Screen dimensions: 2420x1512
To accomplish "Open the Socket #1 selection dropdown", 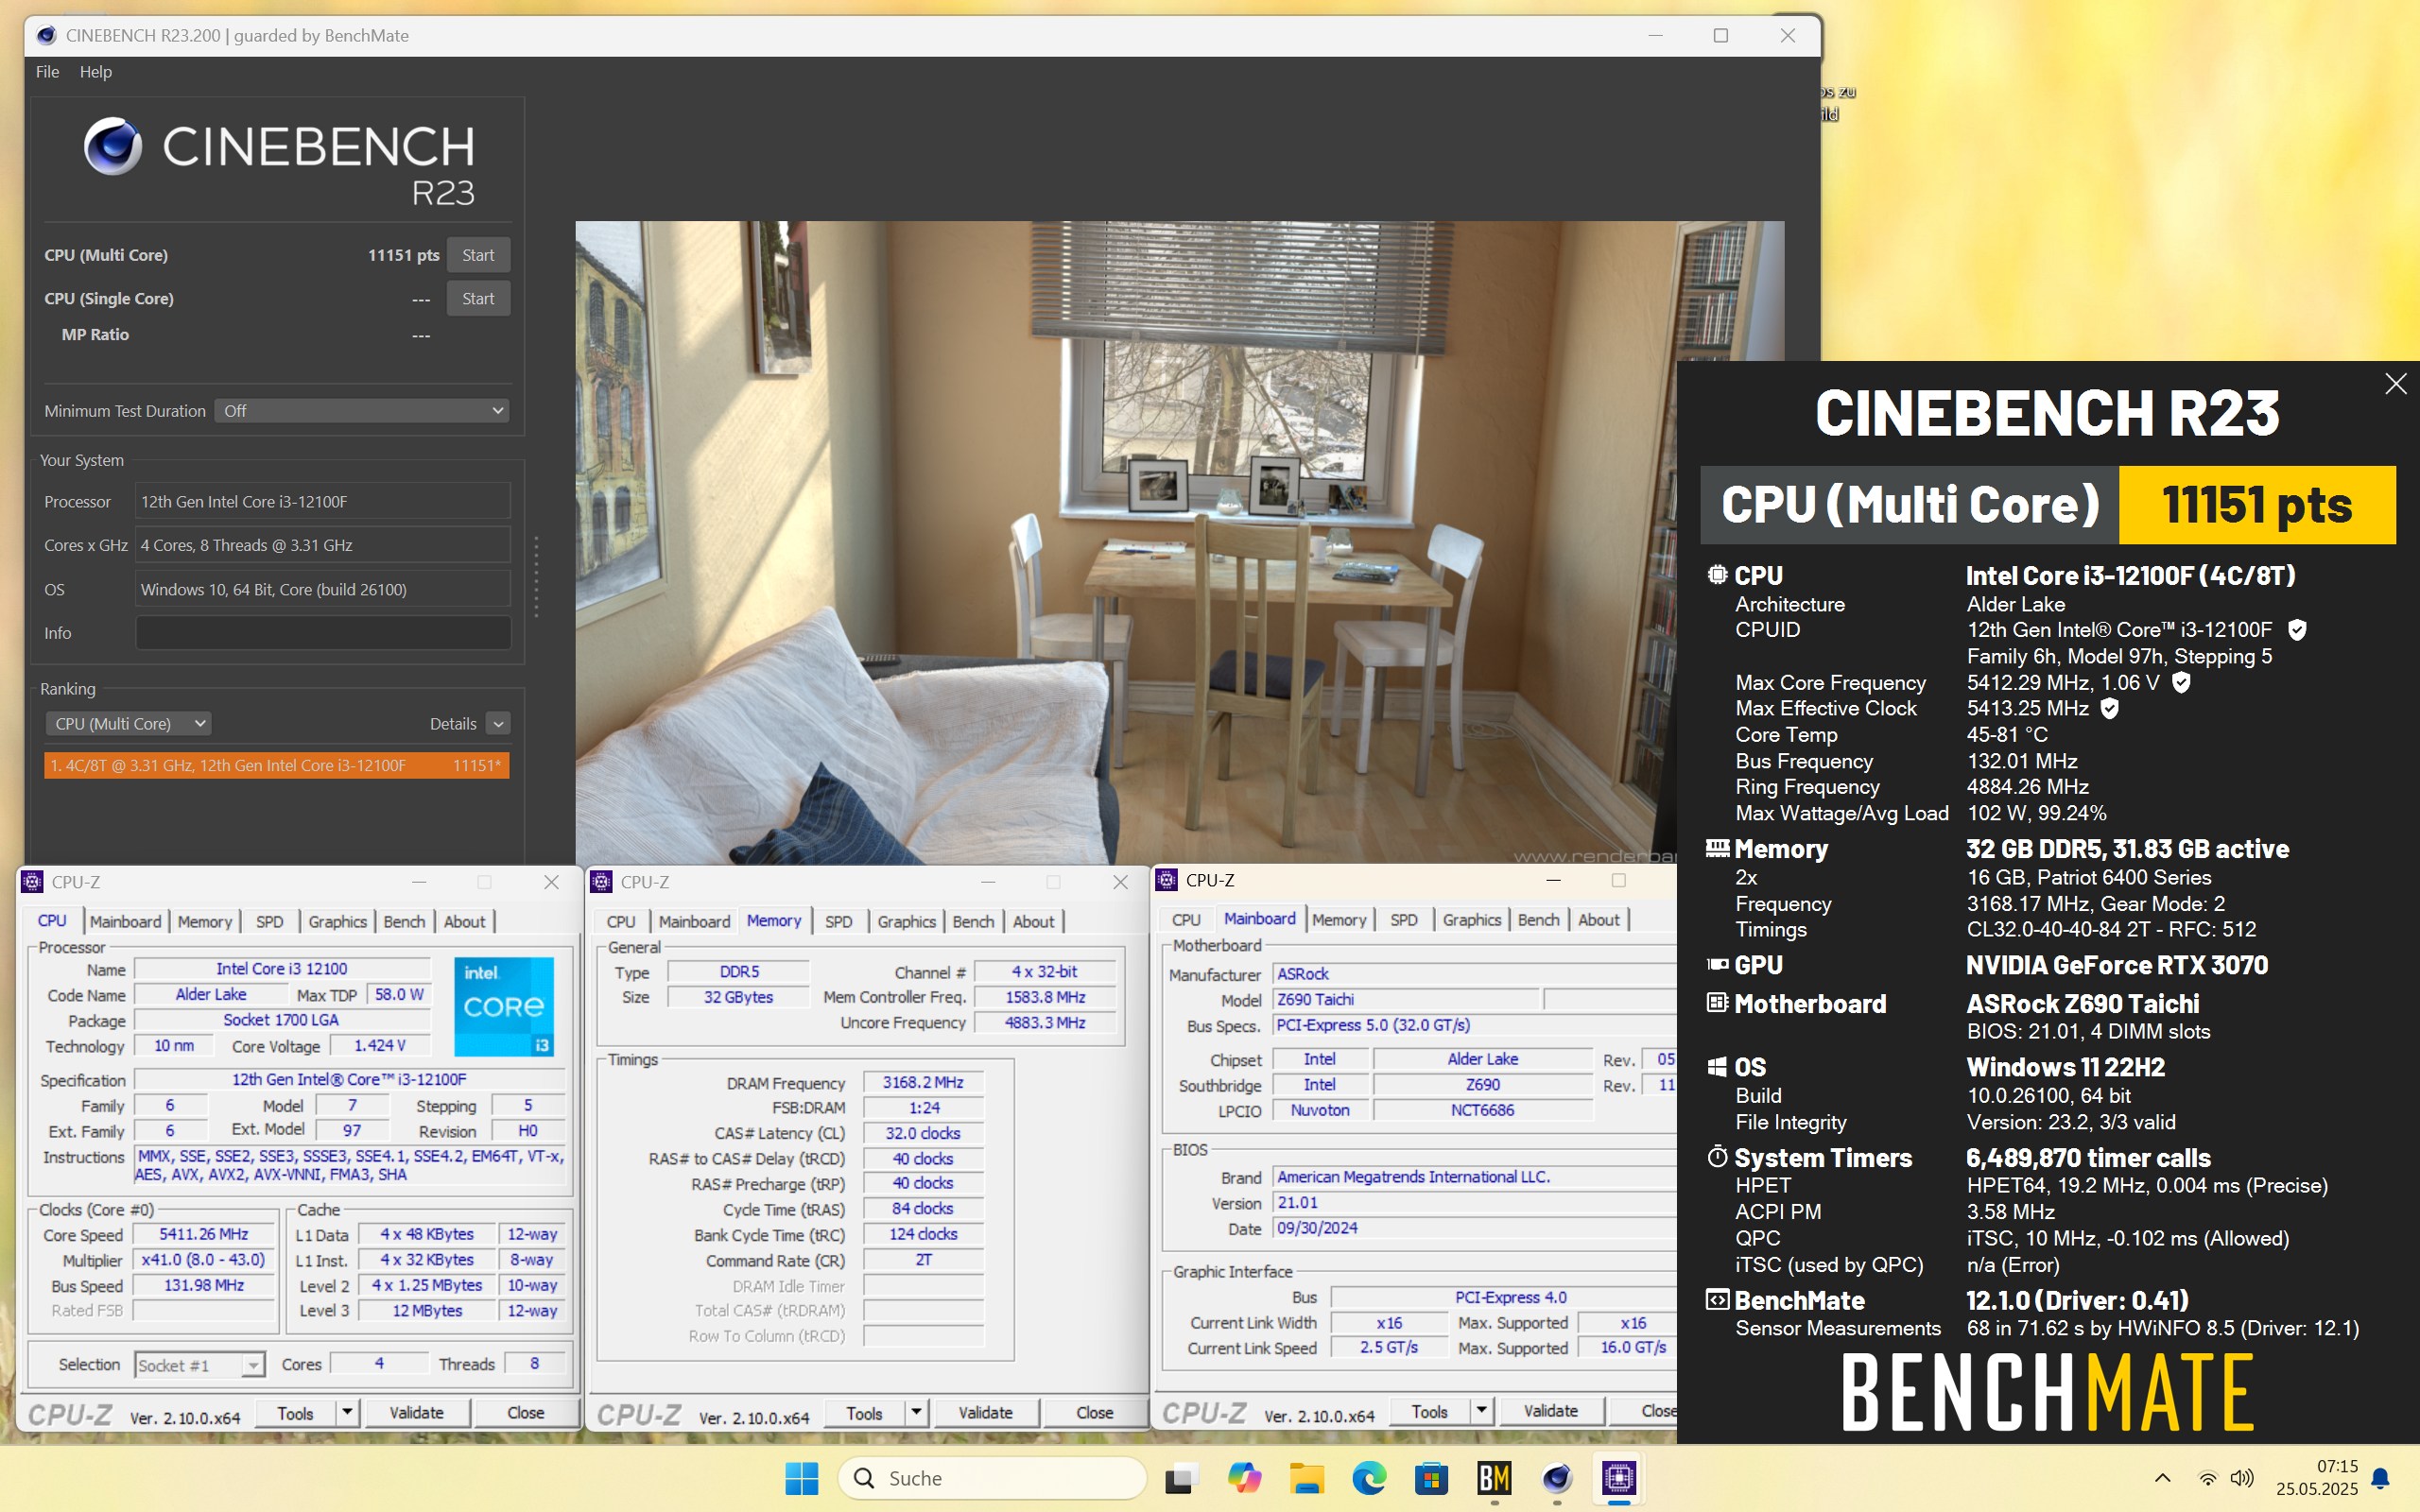I will (199, 1365).
